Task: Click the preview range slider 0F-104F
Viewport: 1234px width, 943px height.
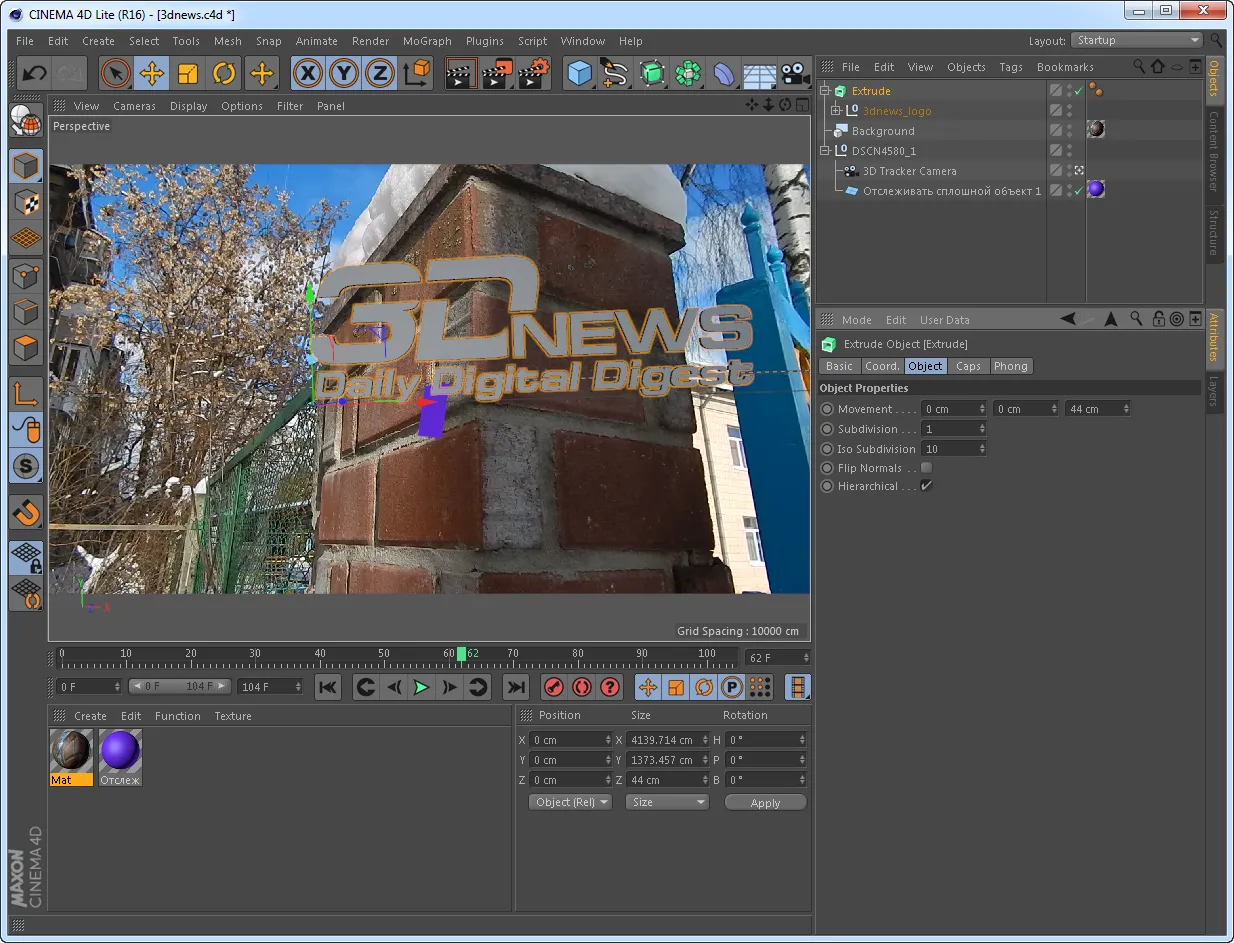Action: [x=179, y=686]
